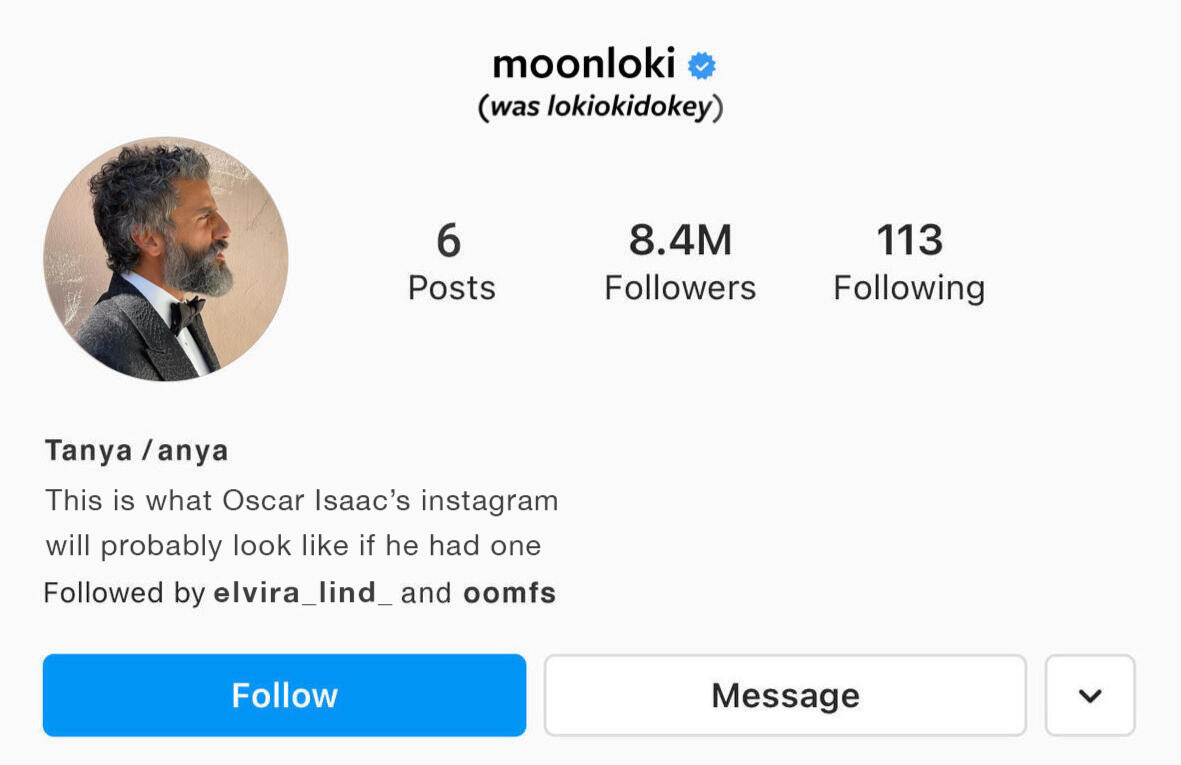Click the moonloki username heading
Screen dimensions: 1181x765
coord(584,65)
